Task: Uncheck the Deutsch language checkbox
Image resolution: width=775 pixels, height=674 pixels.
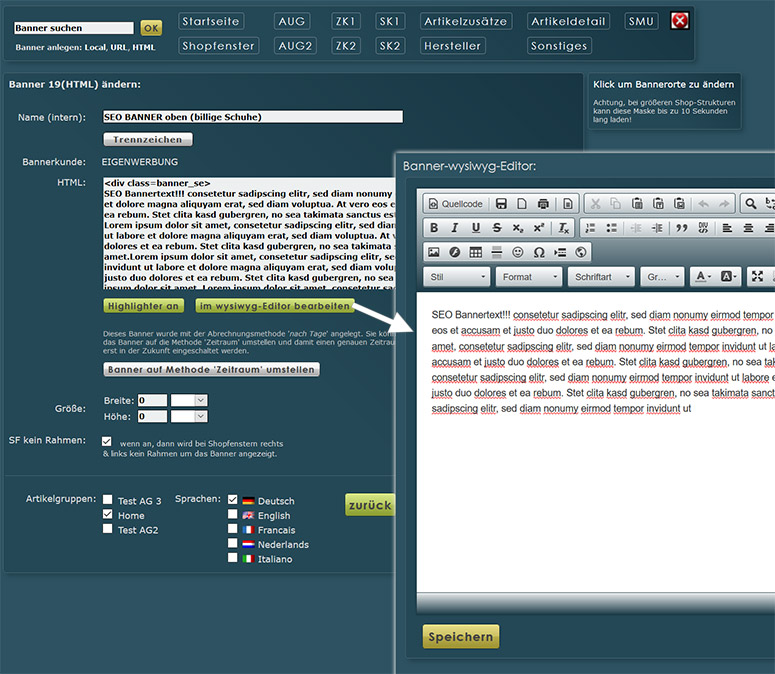Action: coord(232,500)
